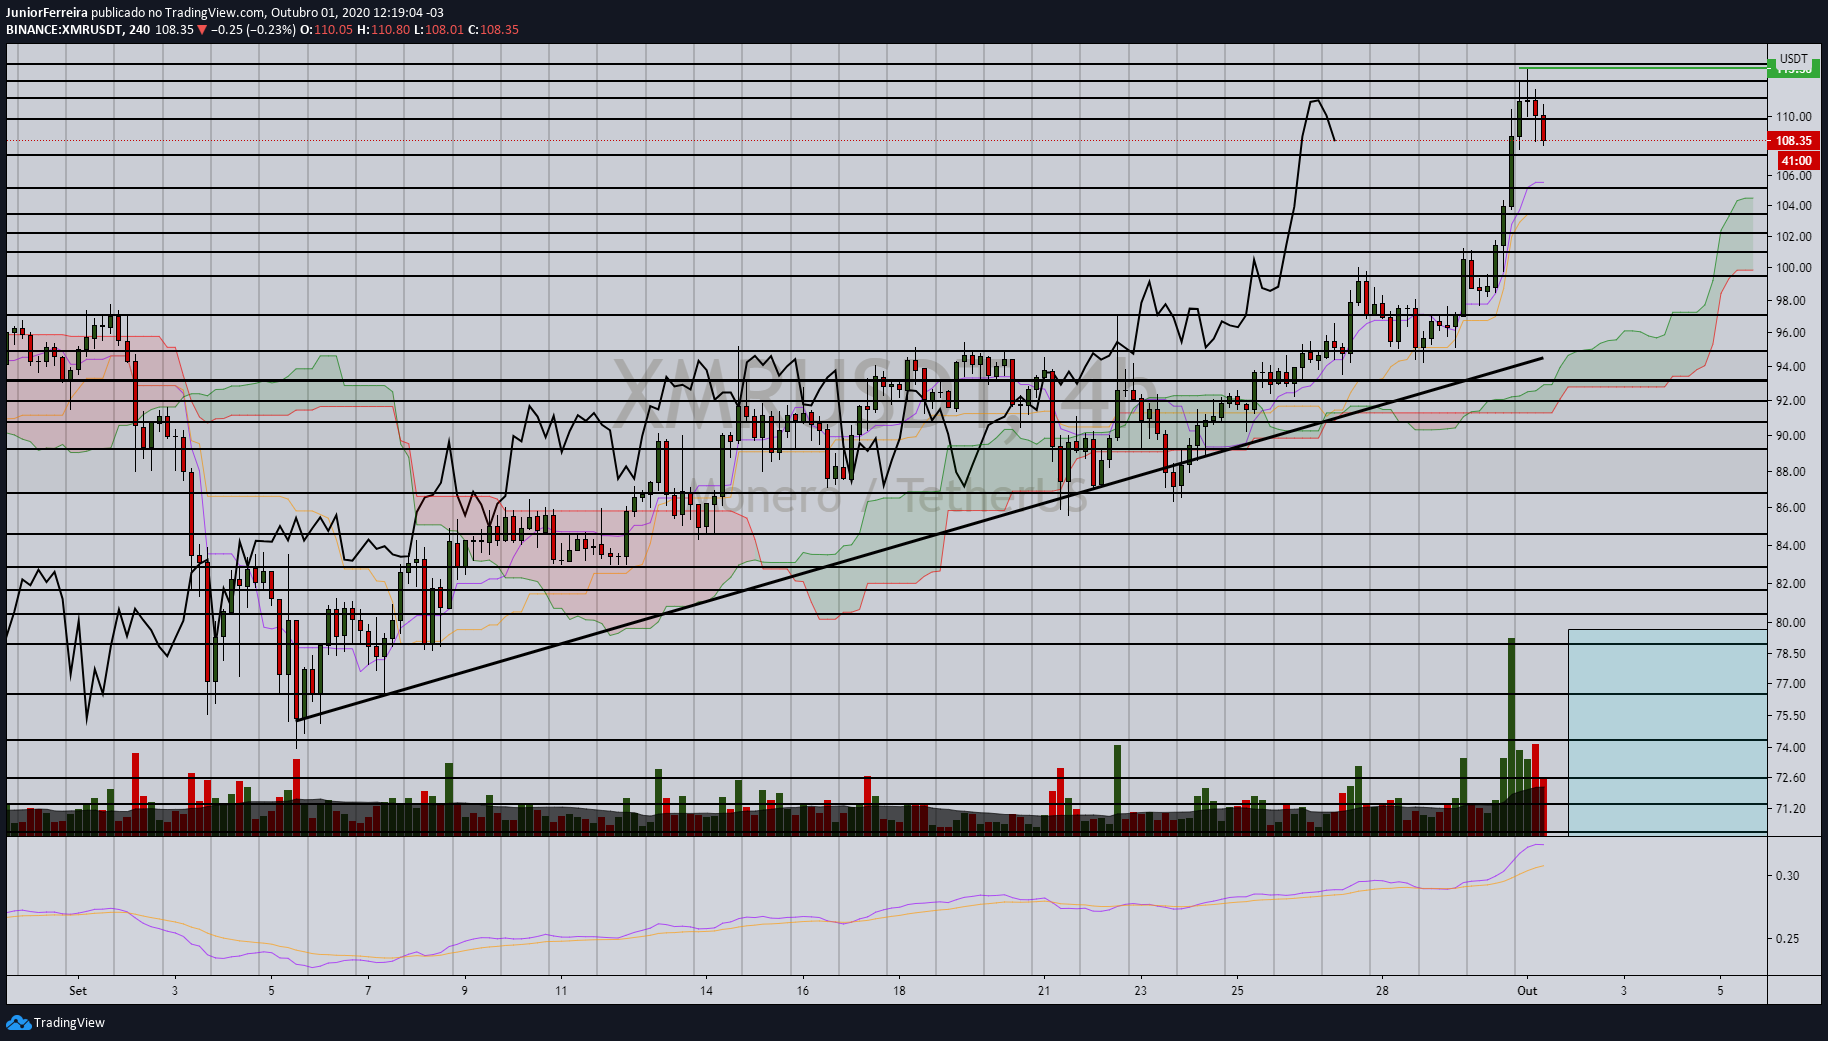Click the red down-arrow price change indicator

(x=202, y=29)
